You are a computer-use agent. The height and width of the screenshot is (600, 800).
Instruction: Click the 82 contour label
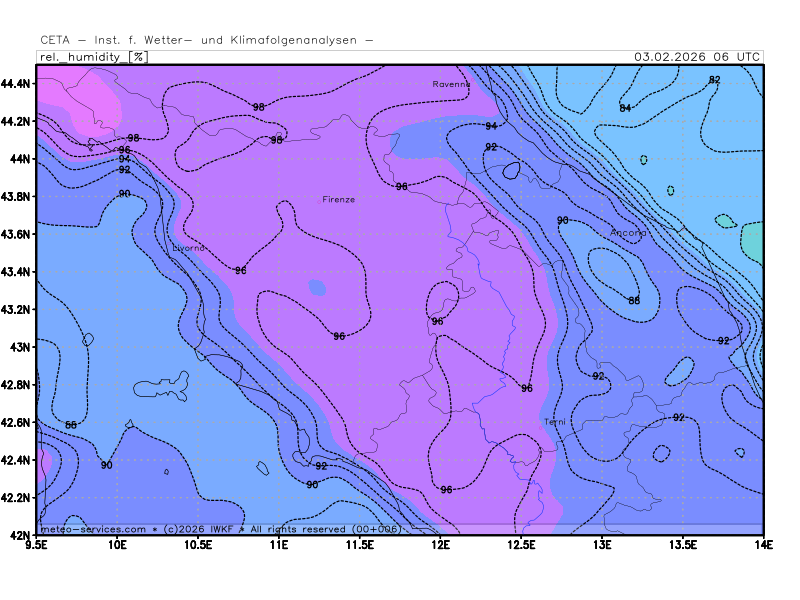(714, 80)
